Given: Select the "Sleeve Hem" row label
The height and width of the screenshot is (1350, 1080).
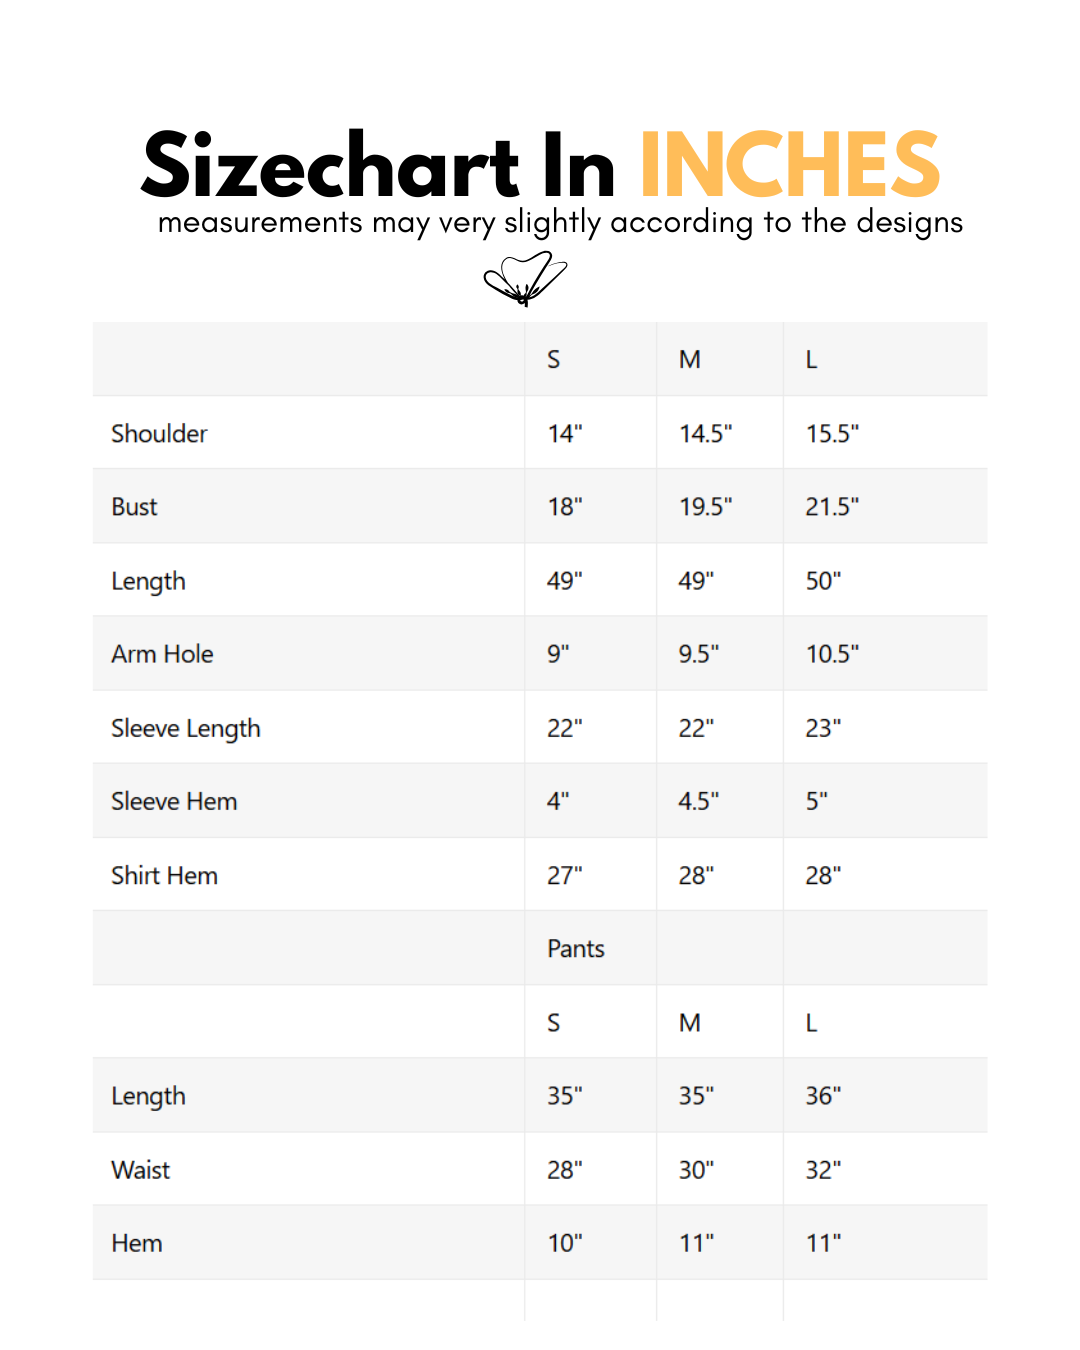Looking at the screenshot, I should click(x=174, y=802).
